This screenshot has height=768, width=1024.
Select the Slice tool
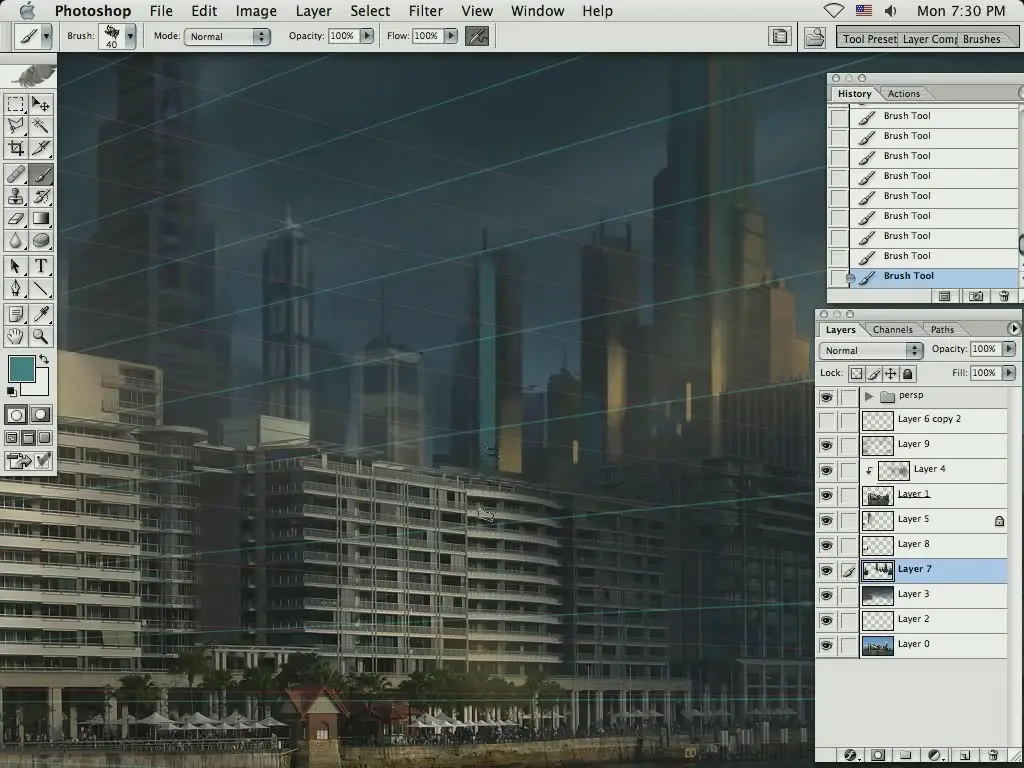point(40,148)
